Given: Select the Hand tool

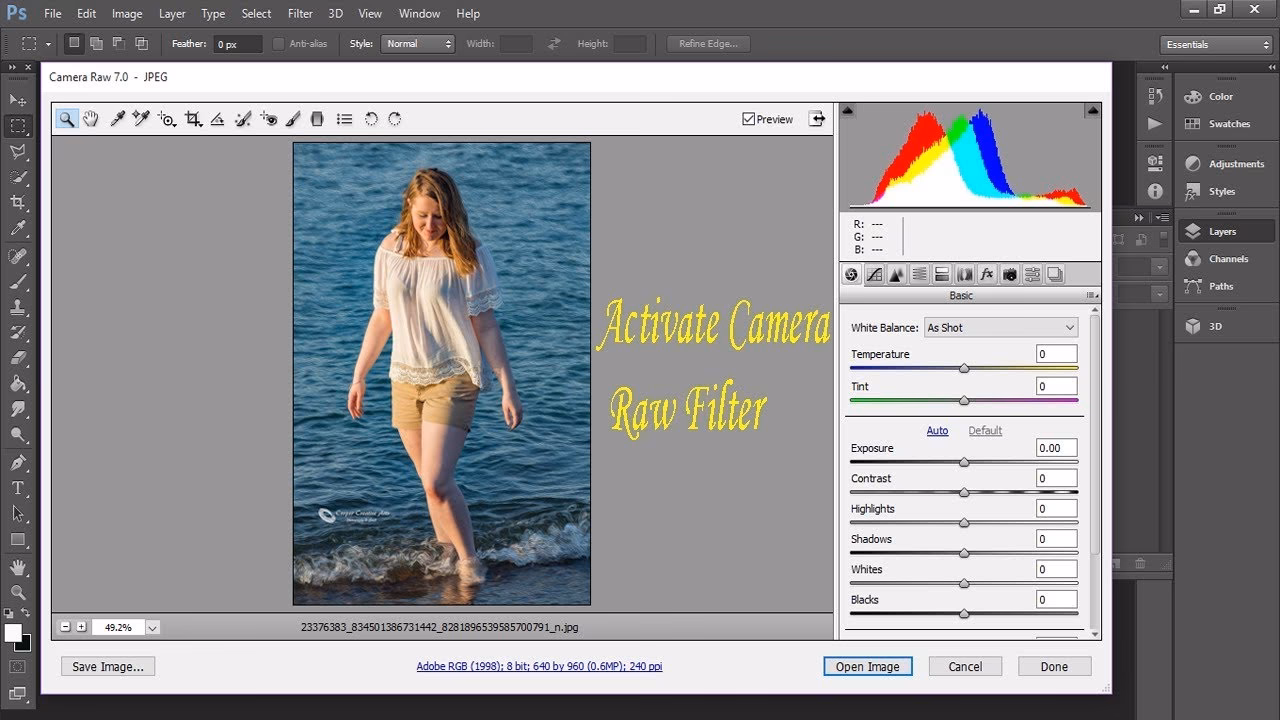Looking at the screenshot, I should 91,118.
